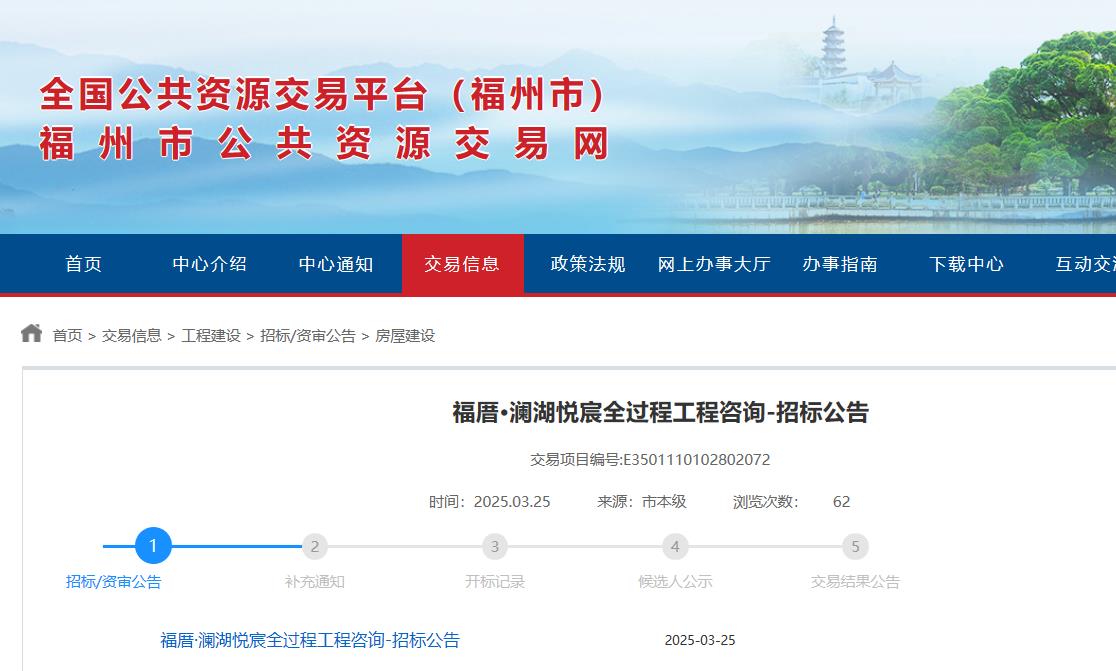Go to 办事指南 navigation item
The height and width of the screenshot is (671, 1116).
pos(840,264)
